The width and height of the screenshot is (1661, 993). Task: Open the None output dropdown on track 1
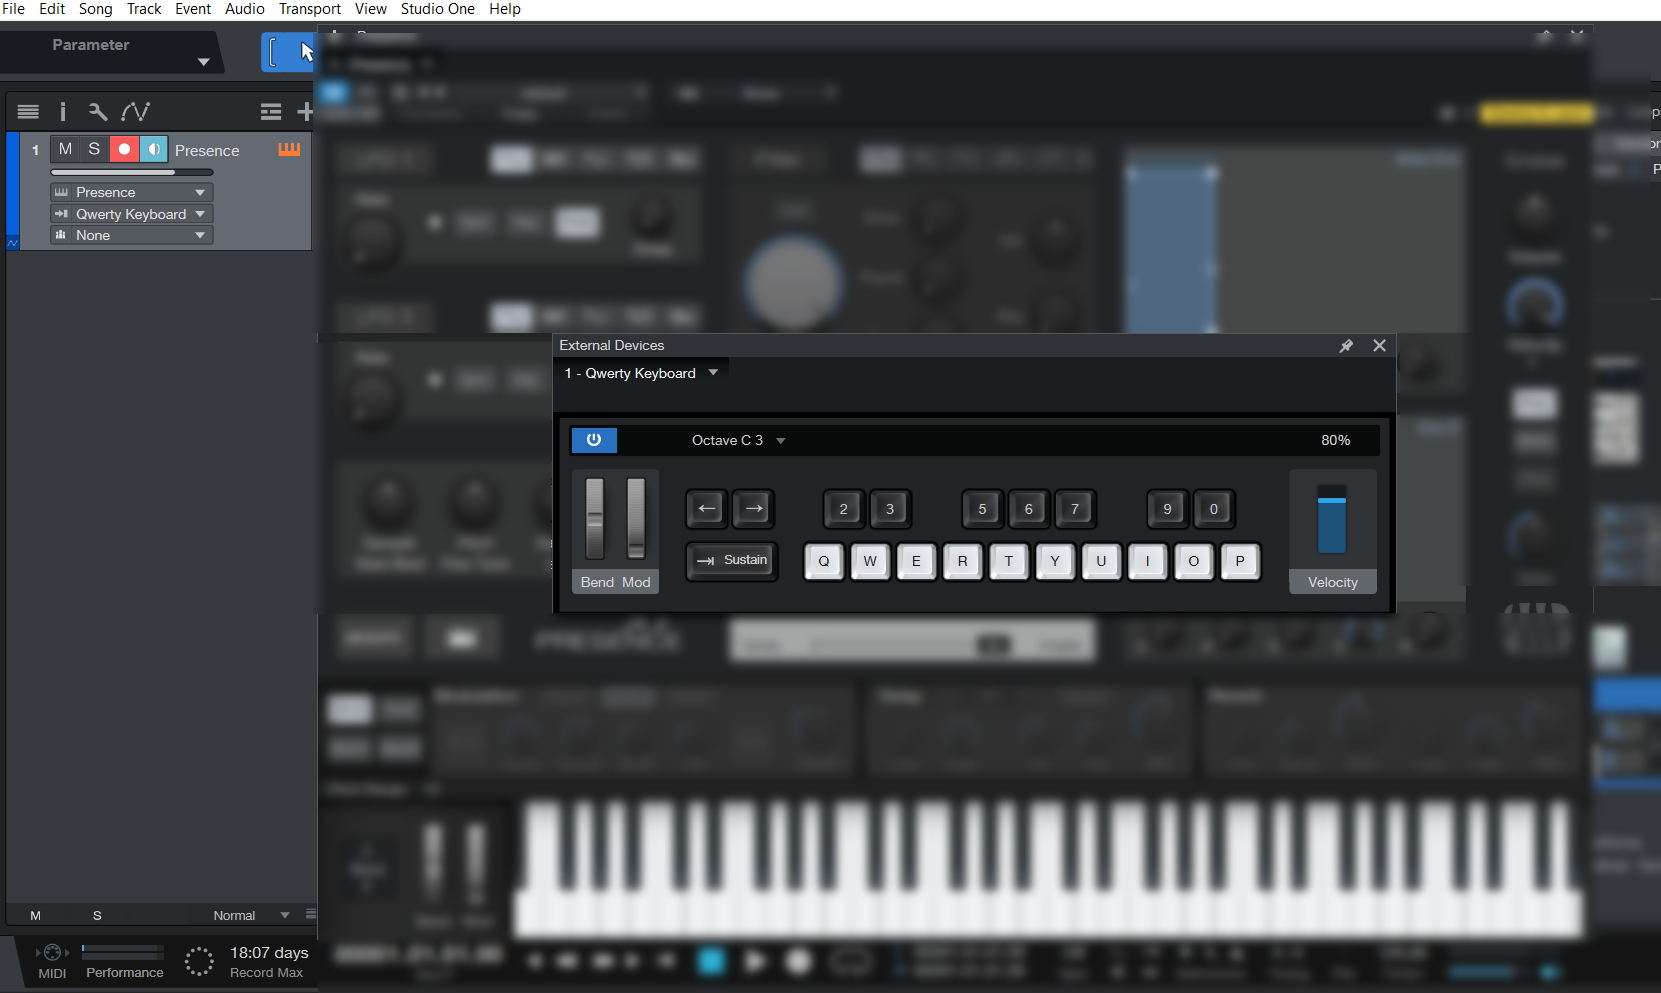[x=130, y=235]
